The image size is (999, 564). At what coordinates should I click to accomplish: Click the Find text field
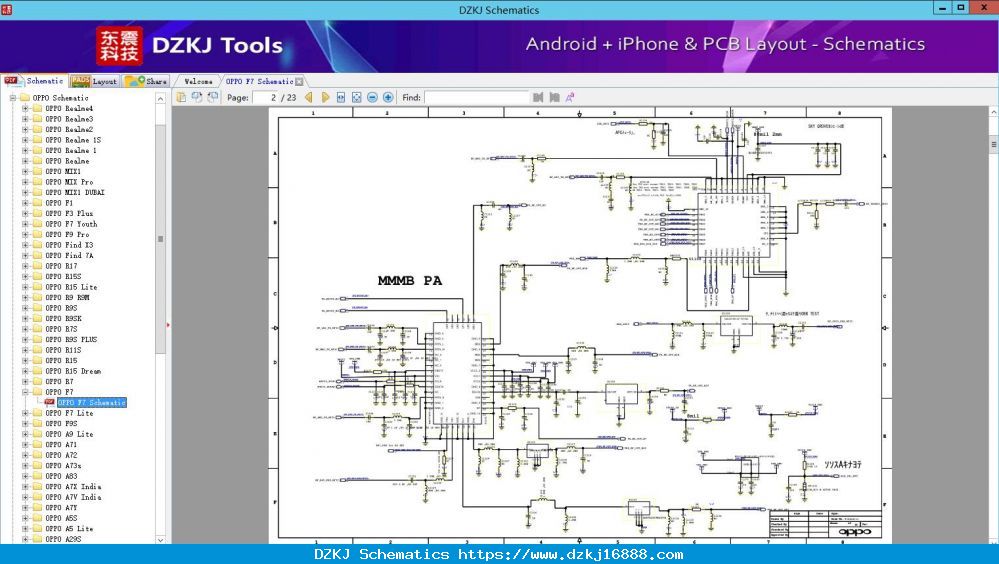click(x=477, y=98)
